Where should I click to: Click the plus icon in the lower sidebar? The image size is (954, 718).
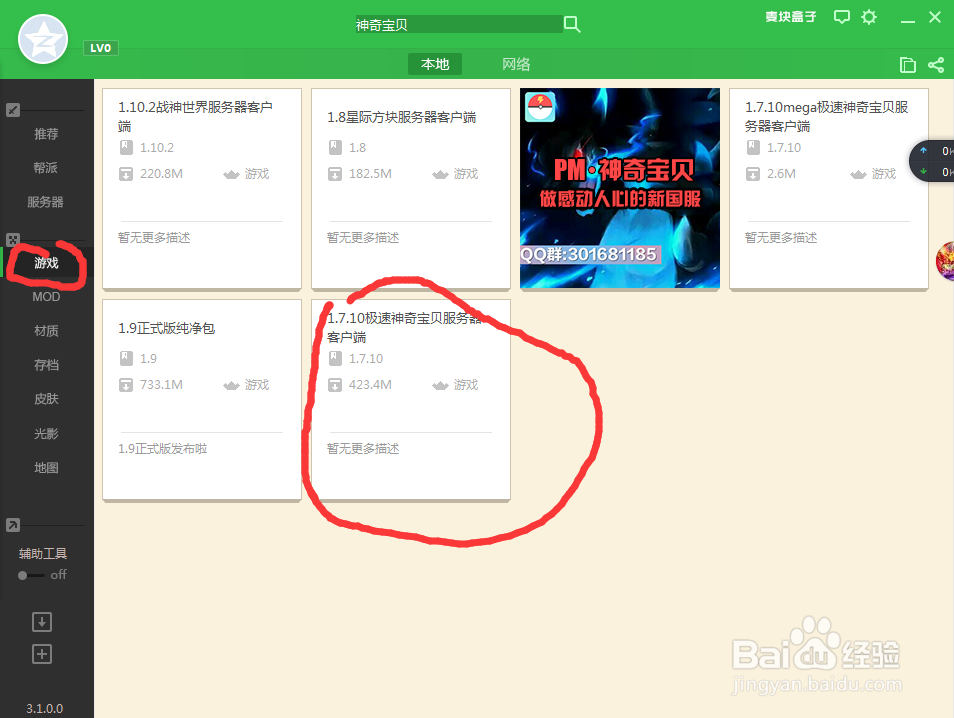point(41,653)
